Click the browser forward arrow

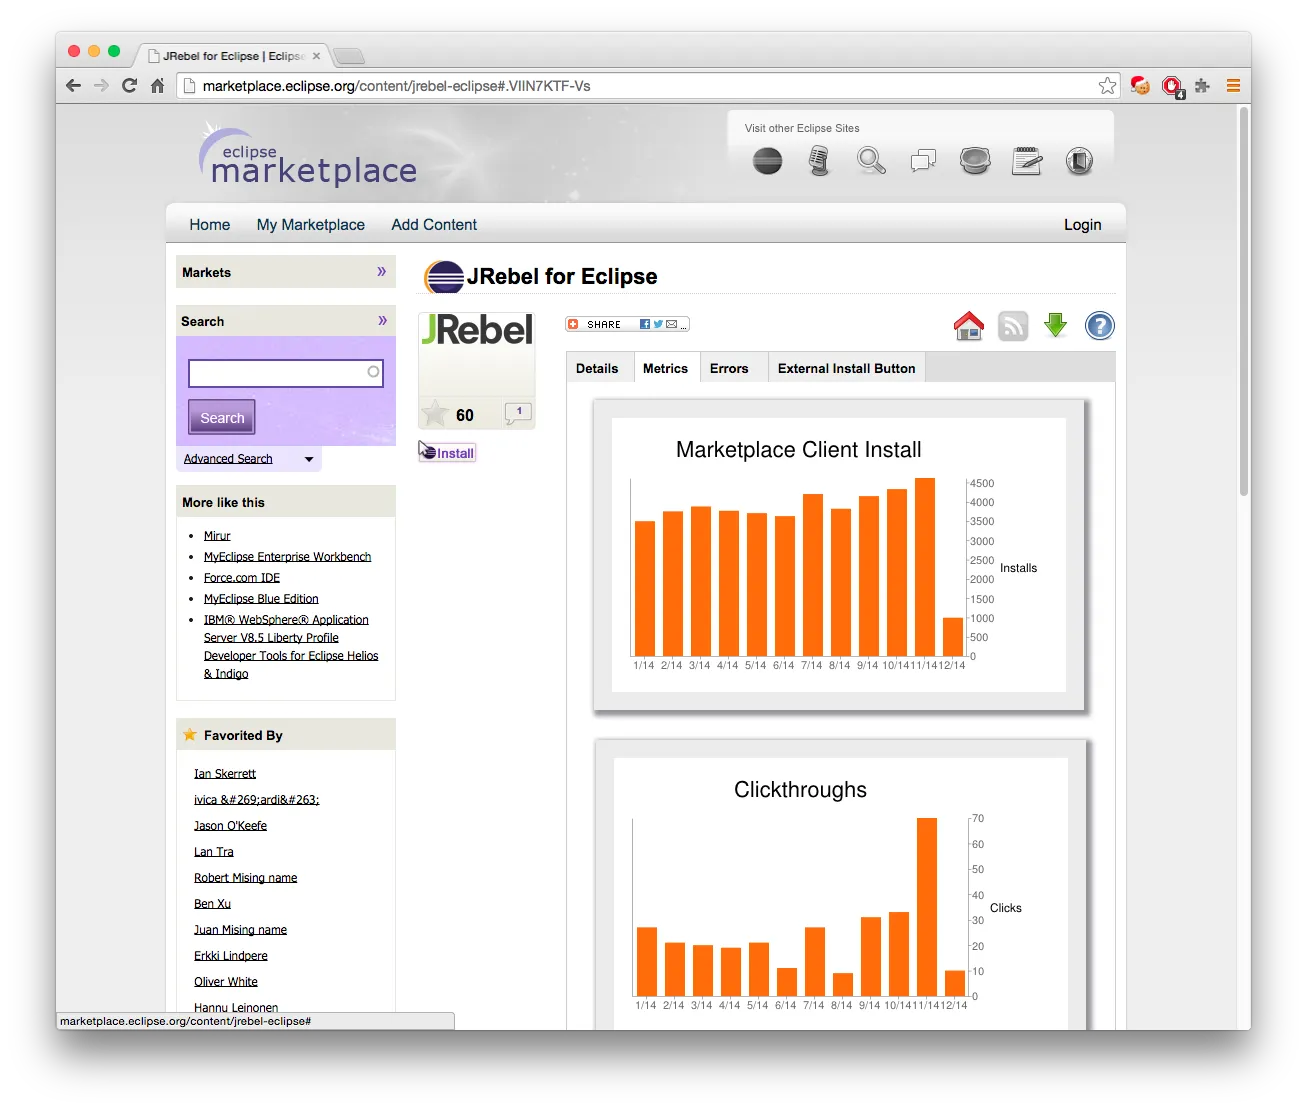click(101, 86)
